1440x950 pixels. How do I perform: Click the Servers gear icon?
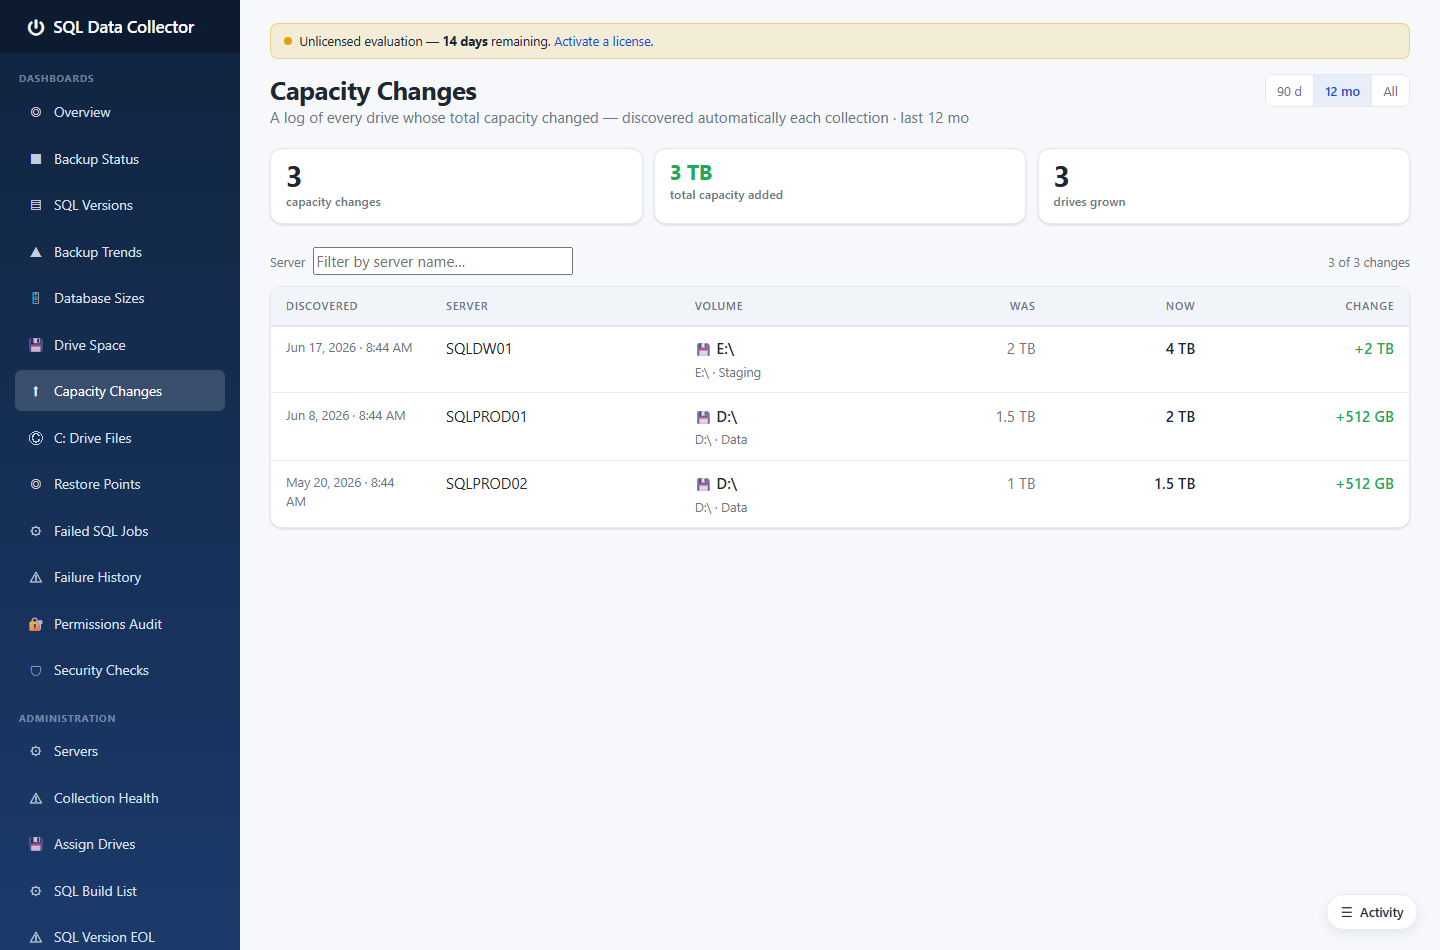(36, 751)
